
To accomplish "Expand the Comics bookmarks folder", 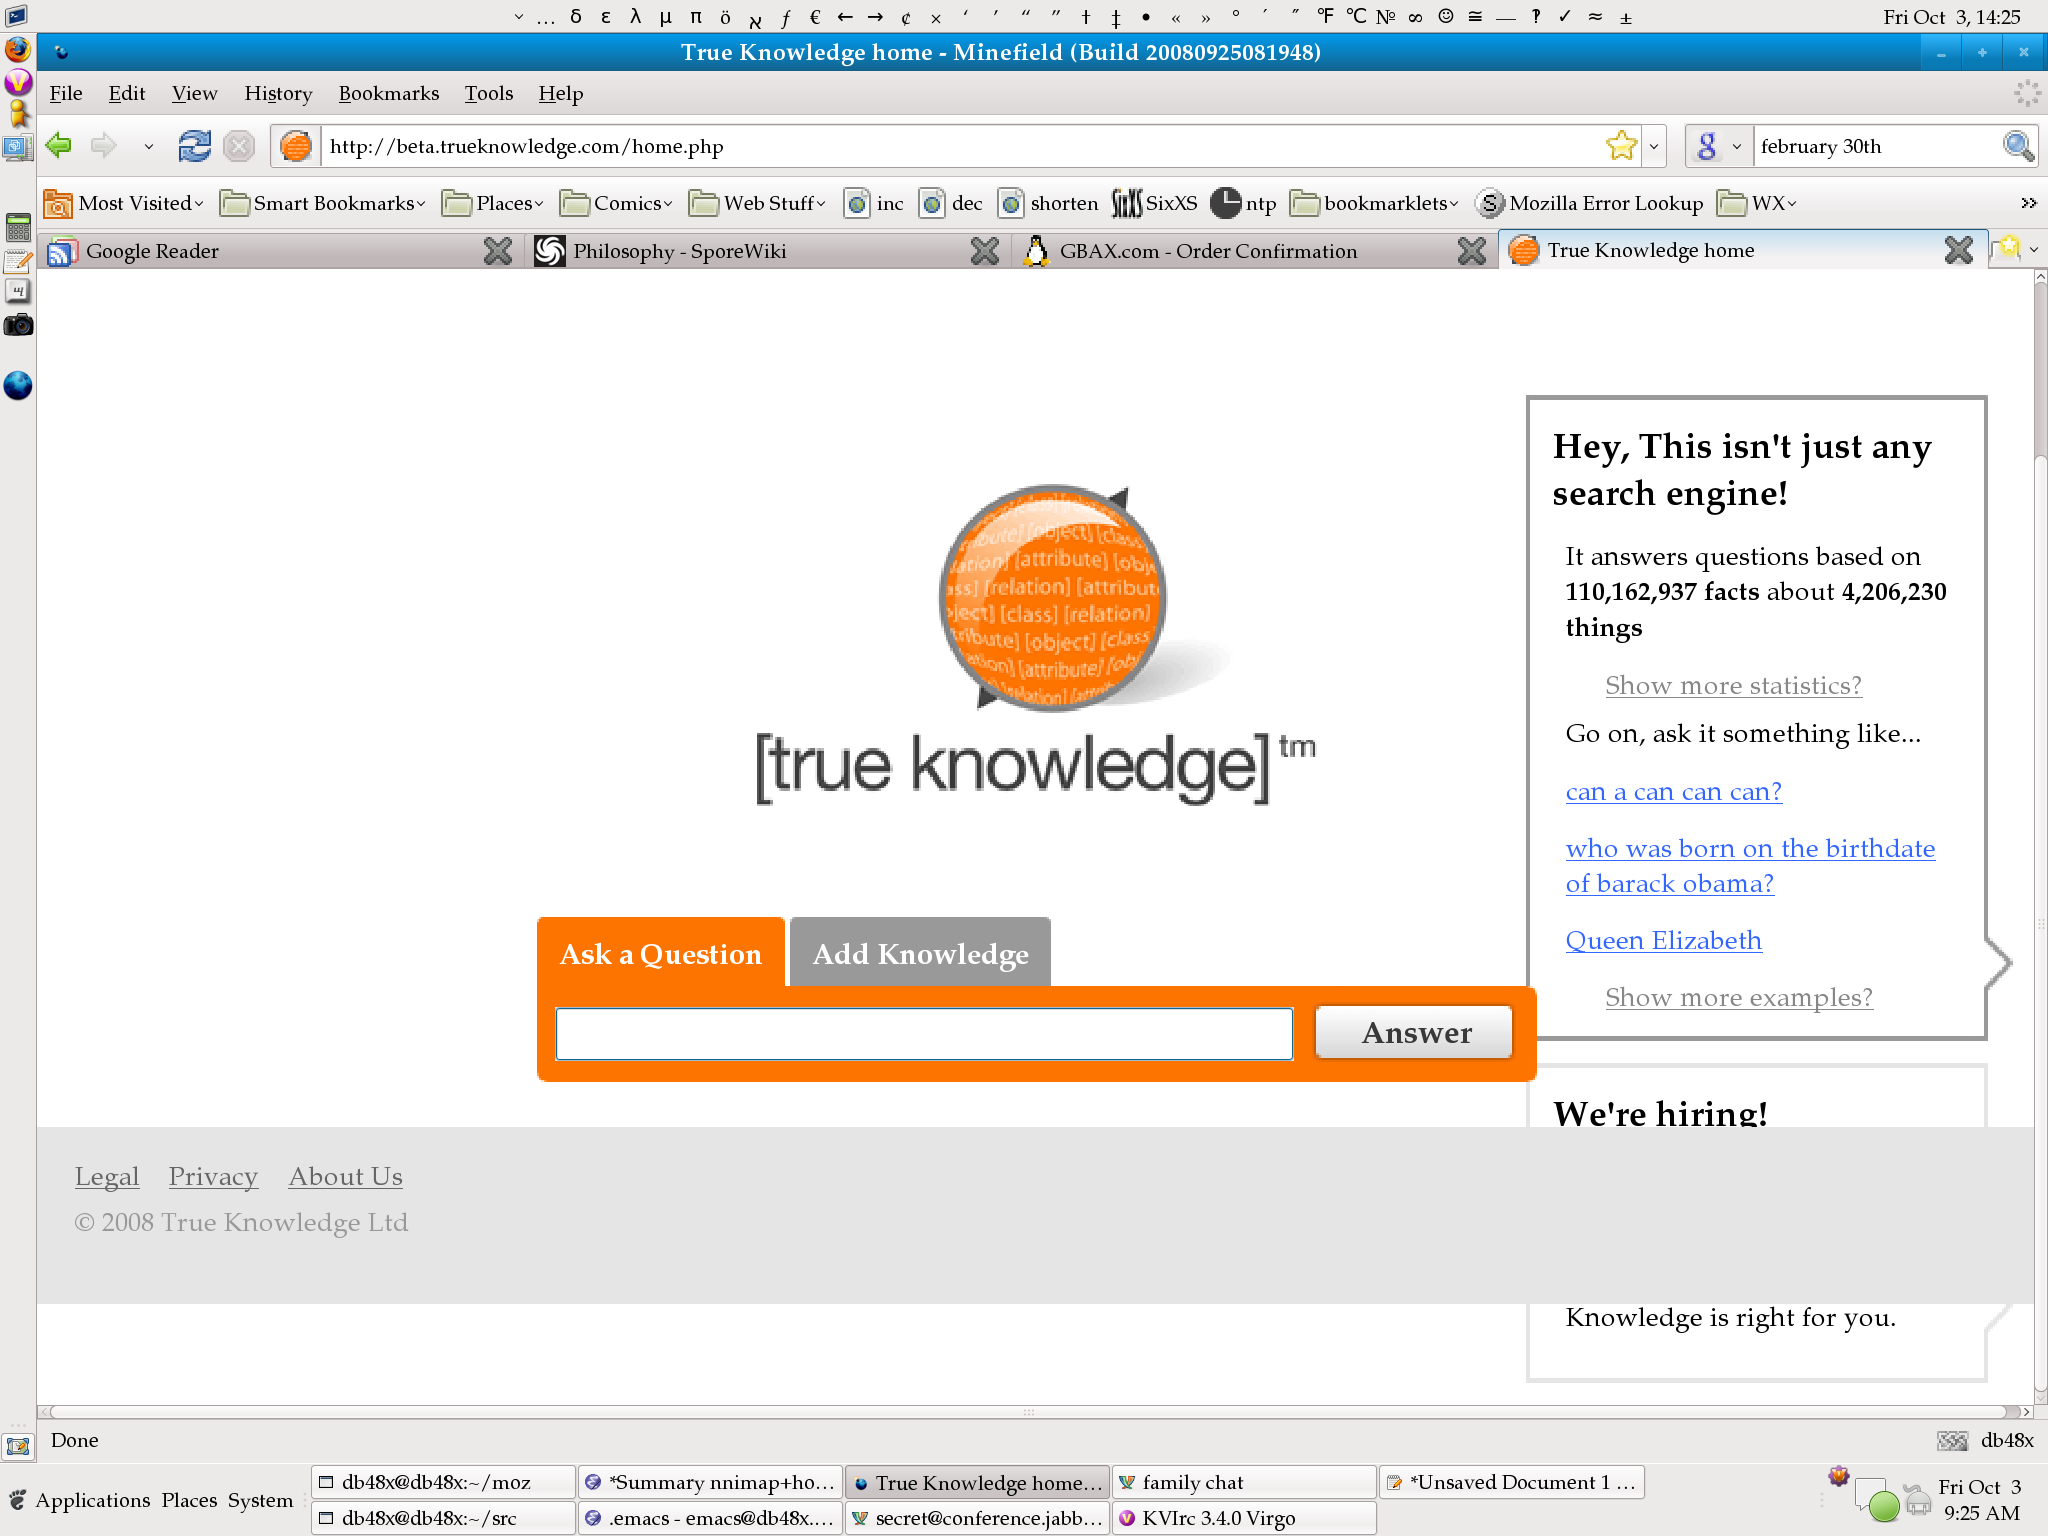I will (x=617, y=203).
